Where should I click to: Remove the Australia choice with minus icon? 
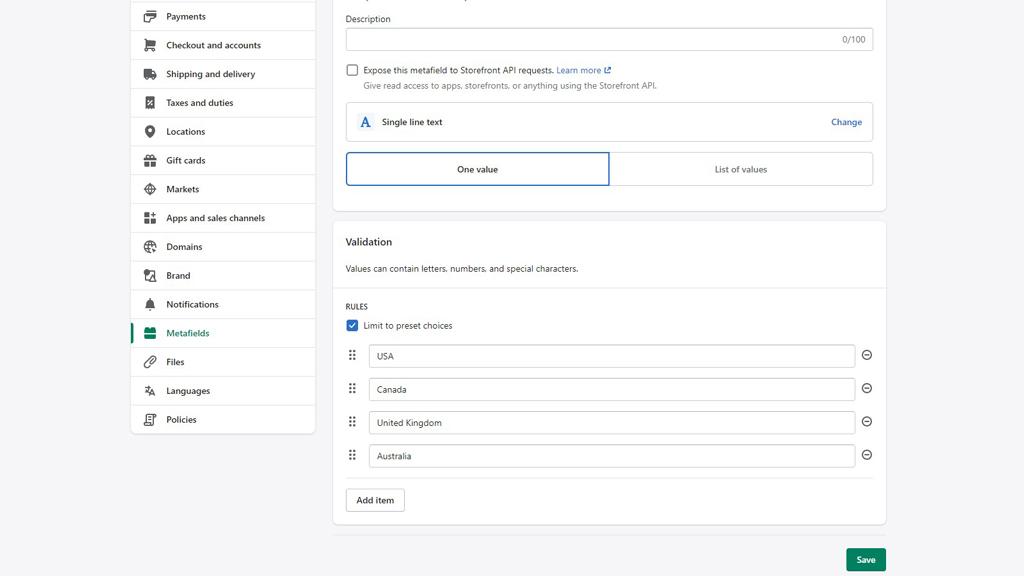pos(867,455)
